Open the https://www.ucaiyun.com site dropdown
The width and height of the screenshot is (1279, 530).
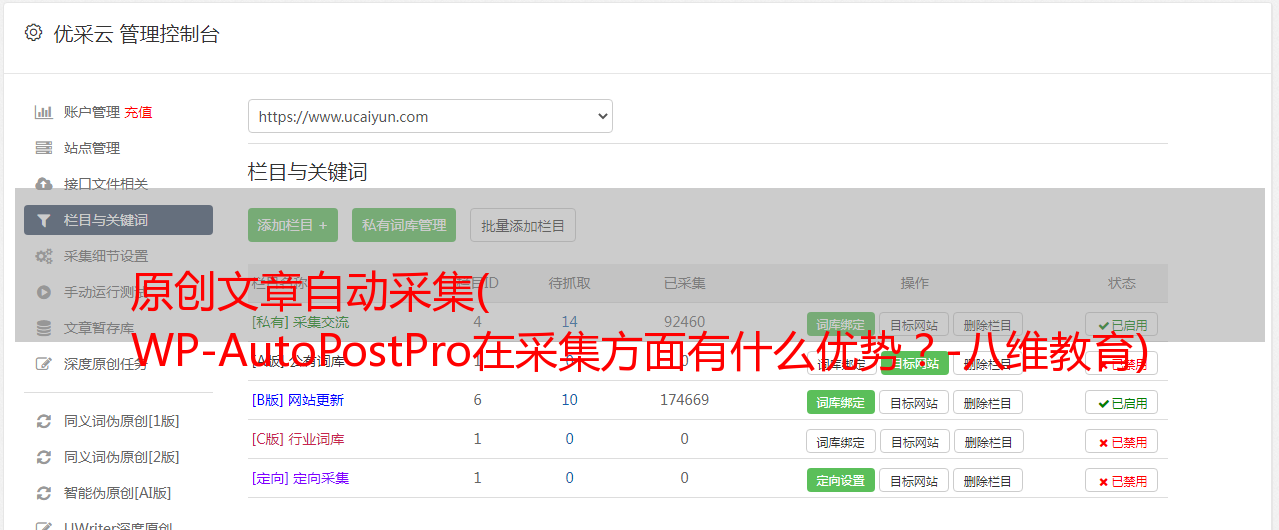430,116
